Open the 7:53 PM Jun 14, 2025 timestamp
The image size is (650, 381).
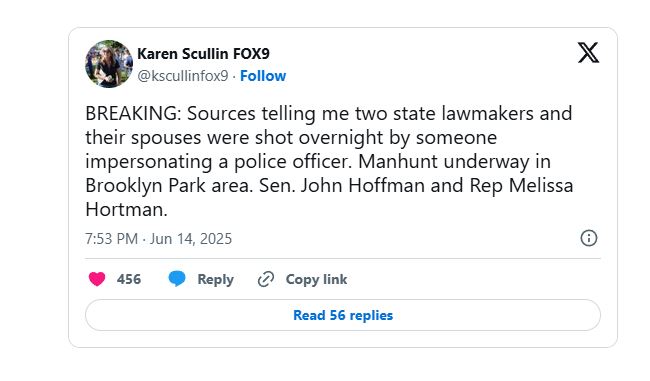(x=158, y=239)
